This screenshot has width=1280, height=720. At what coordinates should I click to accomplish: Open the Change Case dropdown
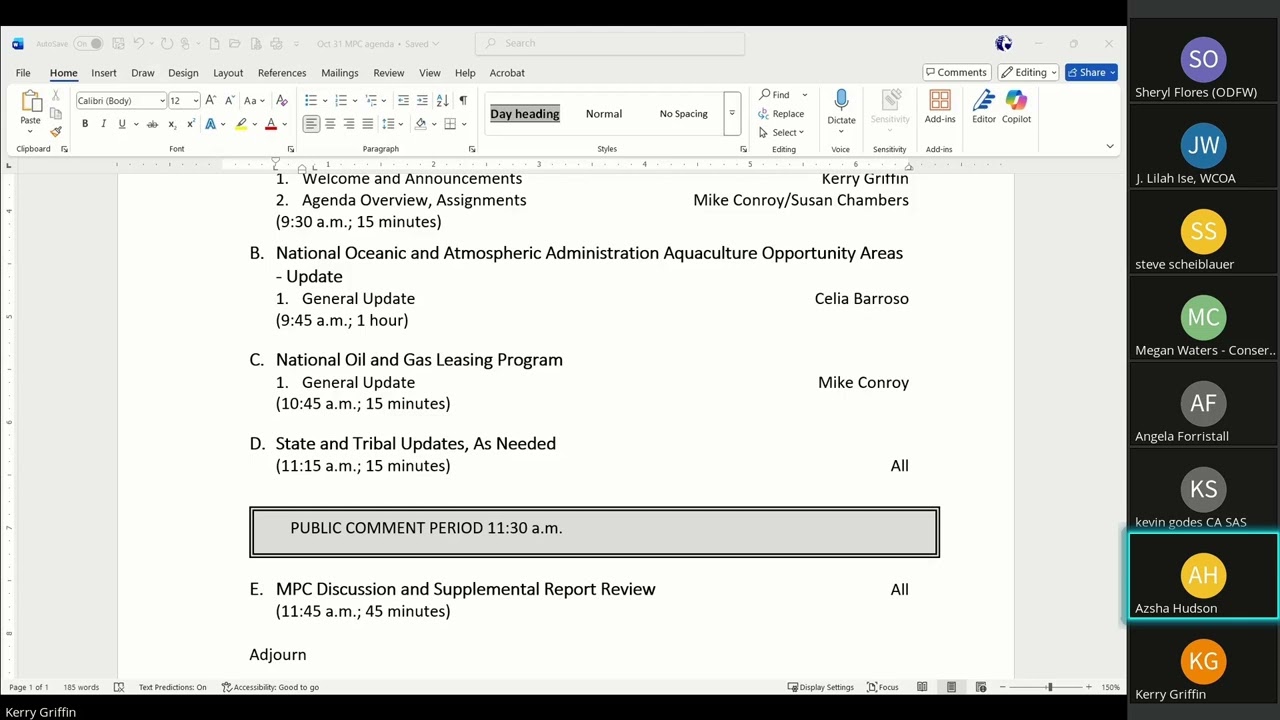click(x=254, y=100)
